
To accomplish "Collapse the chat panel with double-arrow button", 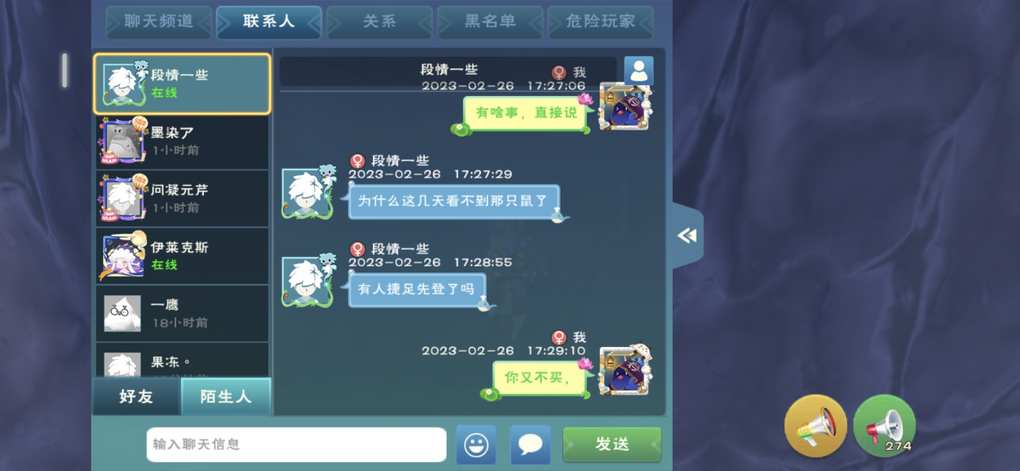I will tap(688, 236).
